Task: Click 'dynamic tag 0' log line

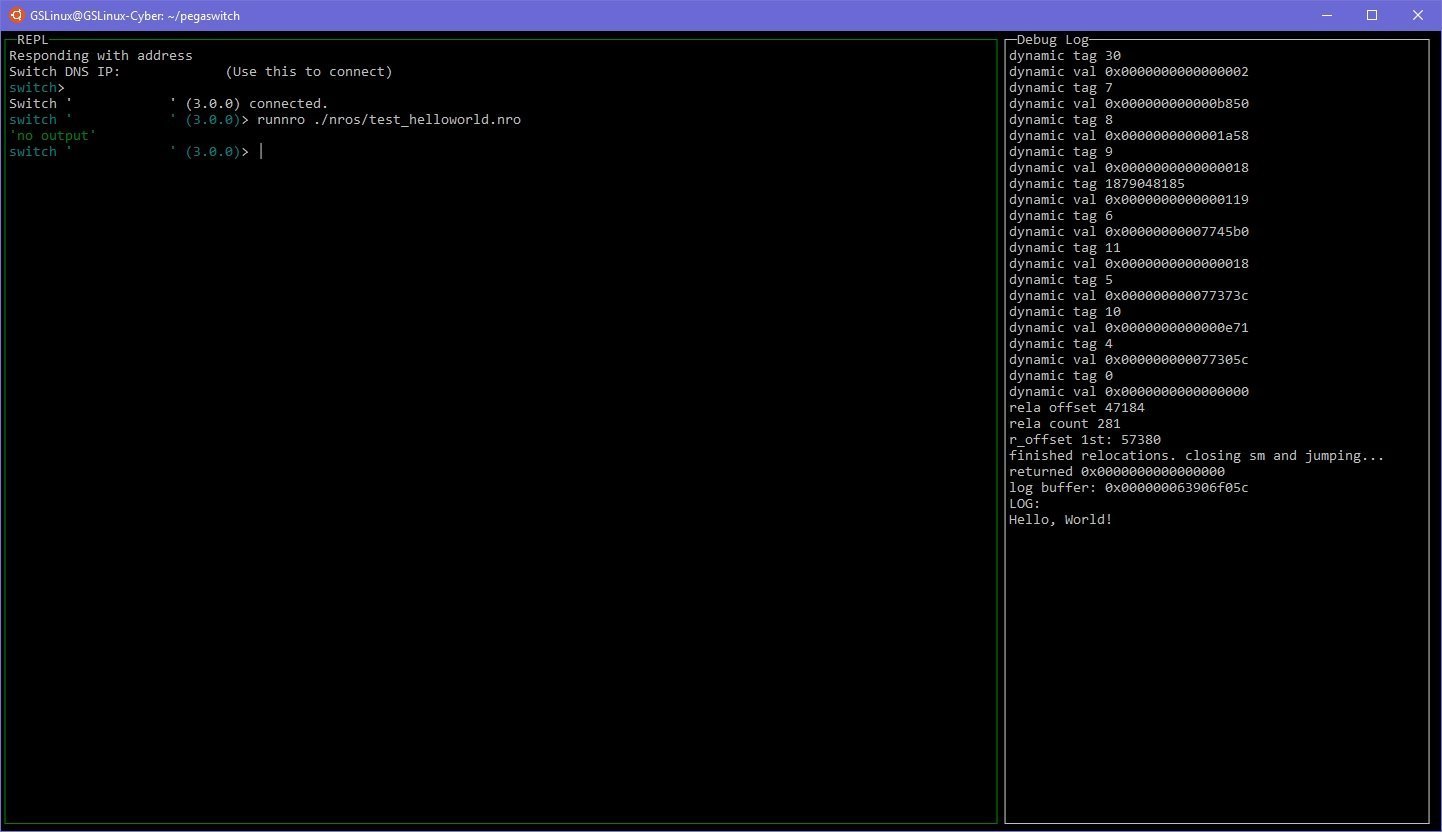Action: [1061, 376]
